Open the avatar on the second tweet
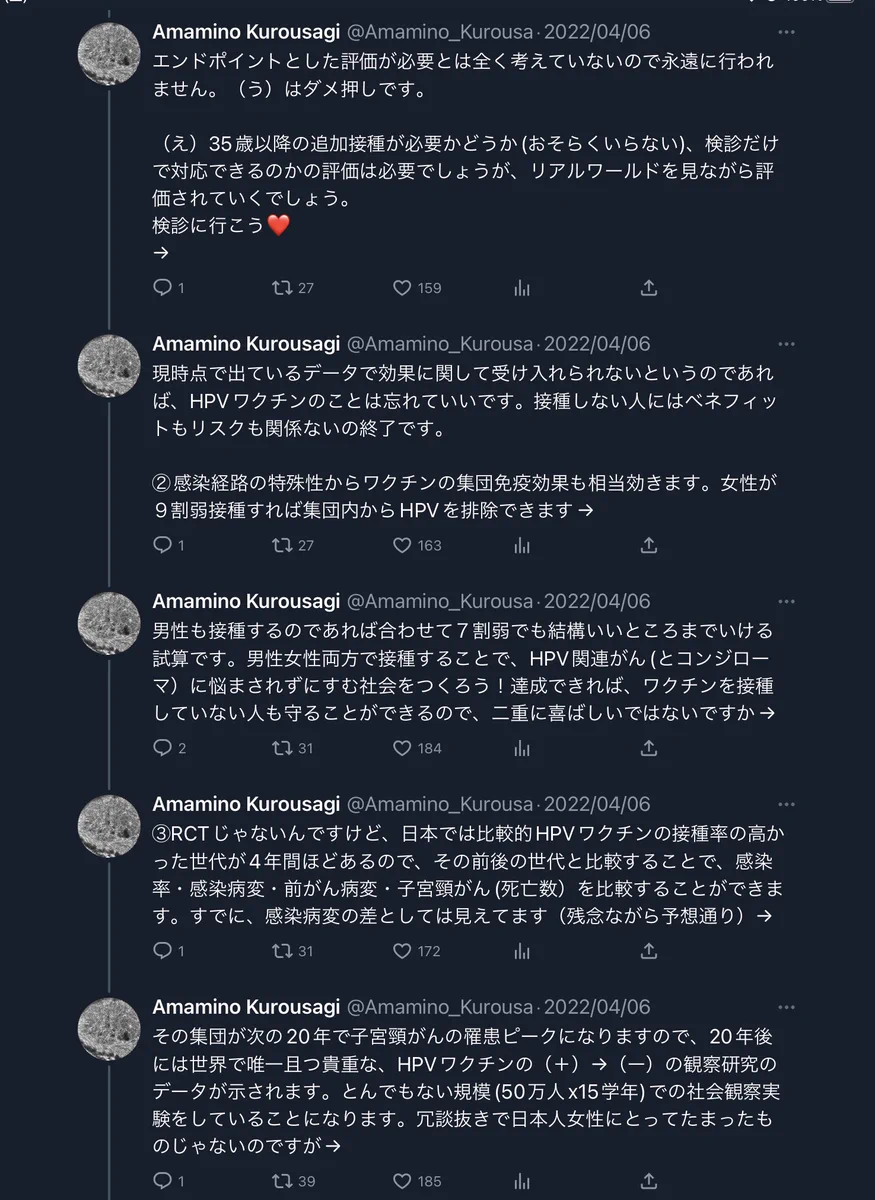The image size is (875, 1200). [x=109, y=365]
